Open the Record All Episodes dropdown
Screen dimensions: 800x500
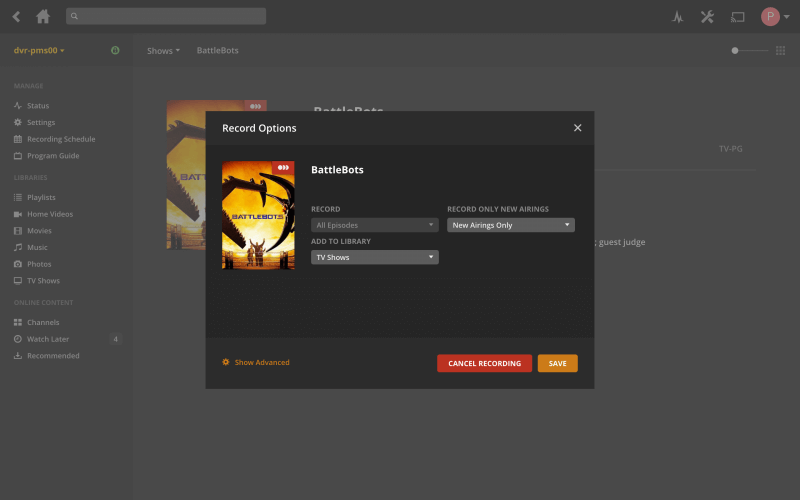point(374,225)
